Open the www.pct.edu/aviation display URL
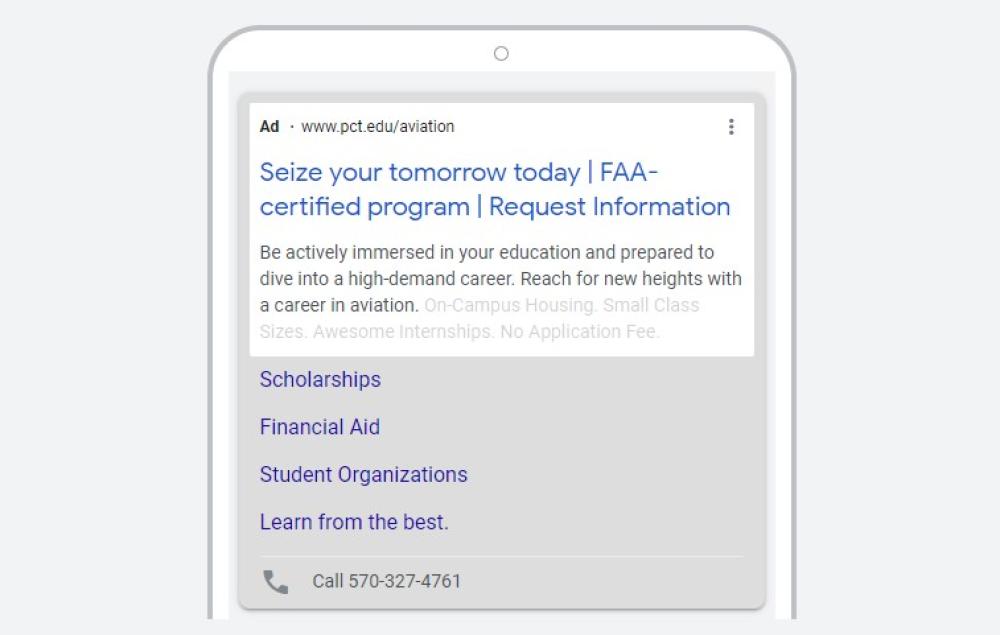1000x635 pixels. pos(378,127)
